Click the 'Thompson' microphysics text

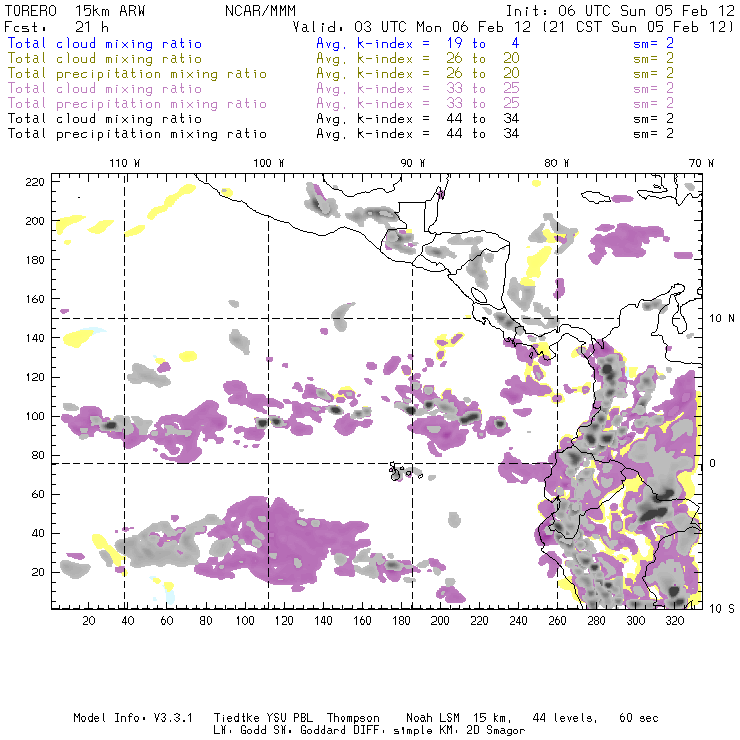point(353,718)
